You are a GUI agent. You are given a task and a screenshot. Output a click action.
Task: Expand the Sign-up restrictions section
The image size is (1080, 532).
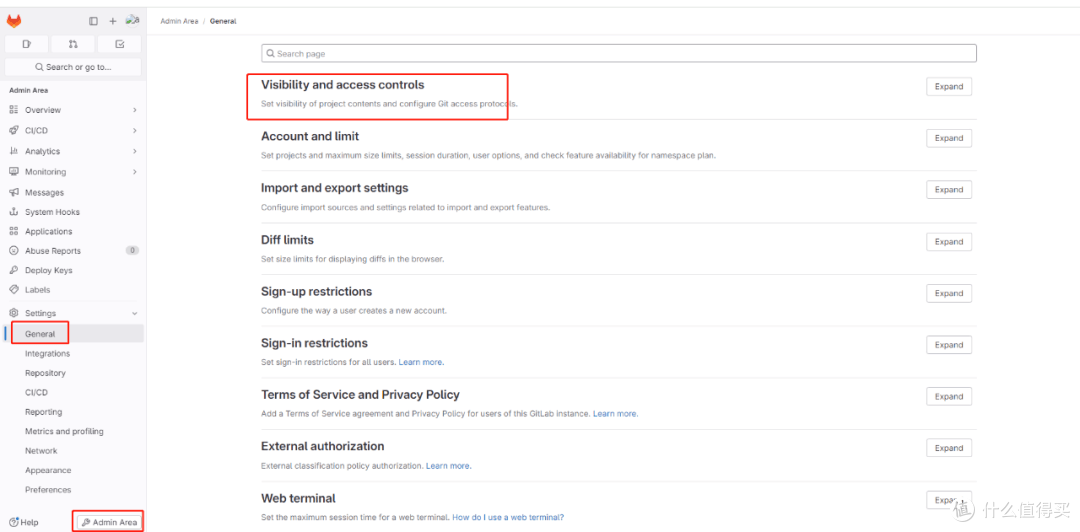[x=948, y=293]
